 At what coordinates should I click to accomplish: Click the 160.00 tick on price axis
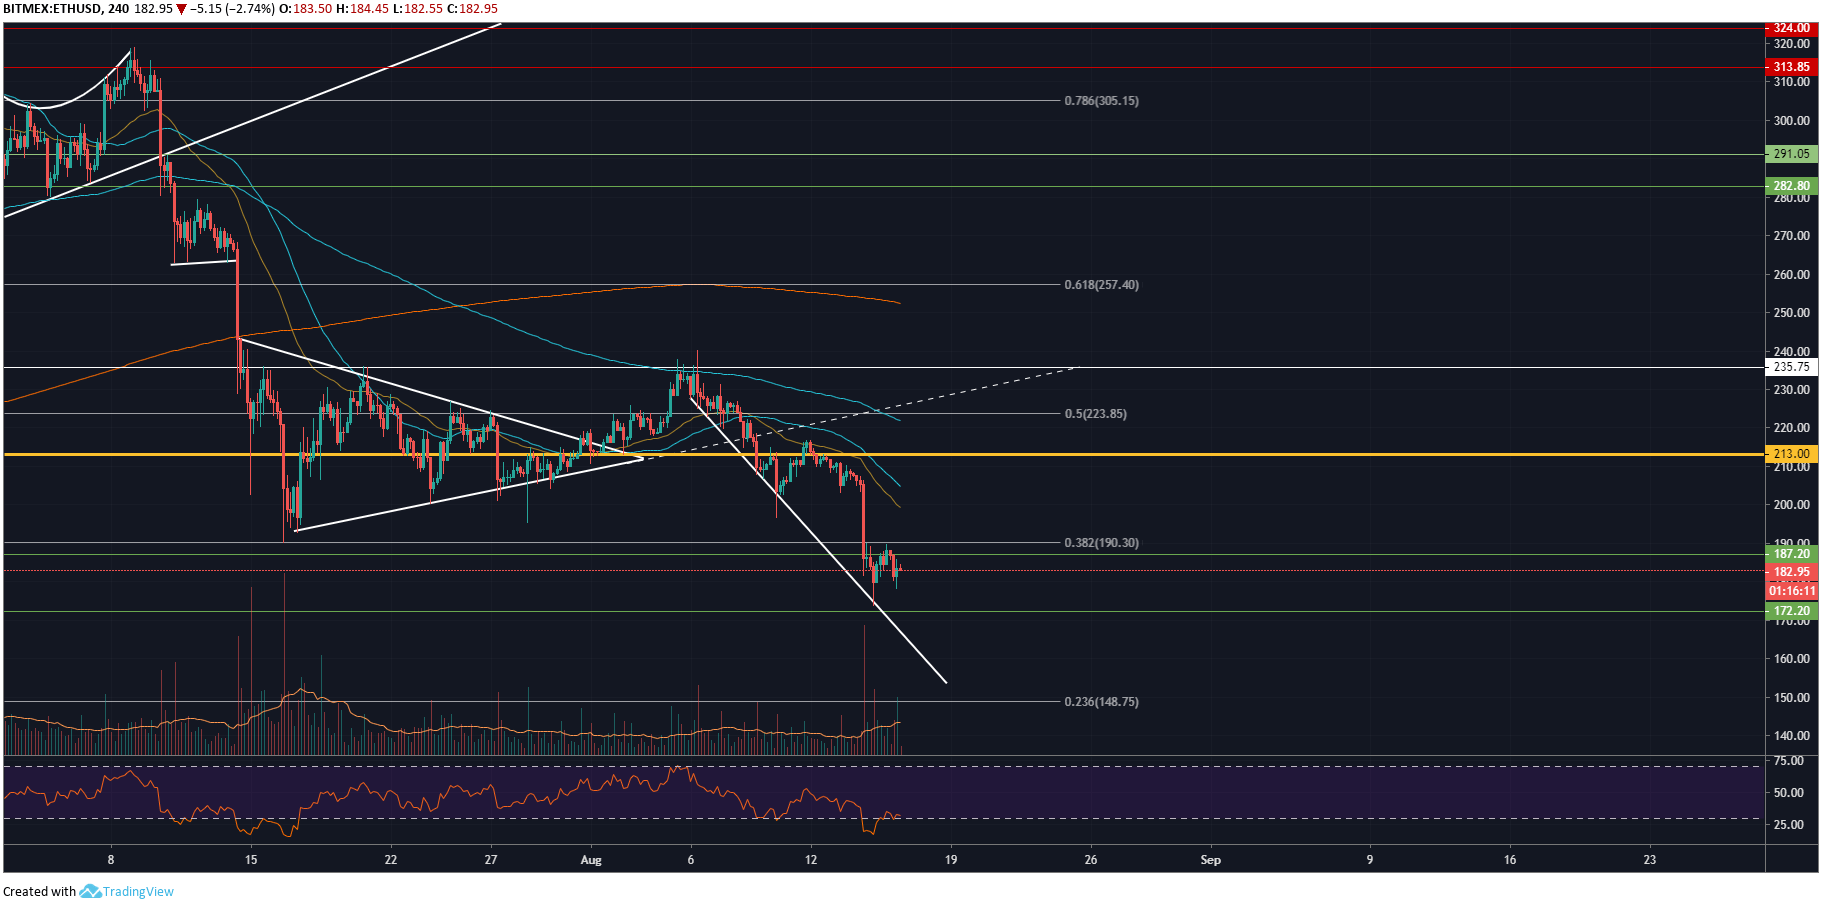tap(1791, 659)
